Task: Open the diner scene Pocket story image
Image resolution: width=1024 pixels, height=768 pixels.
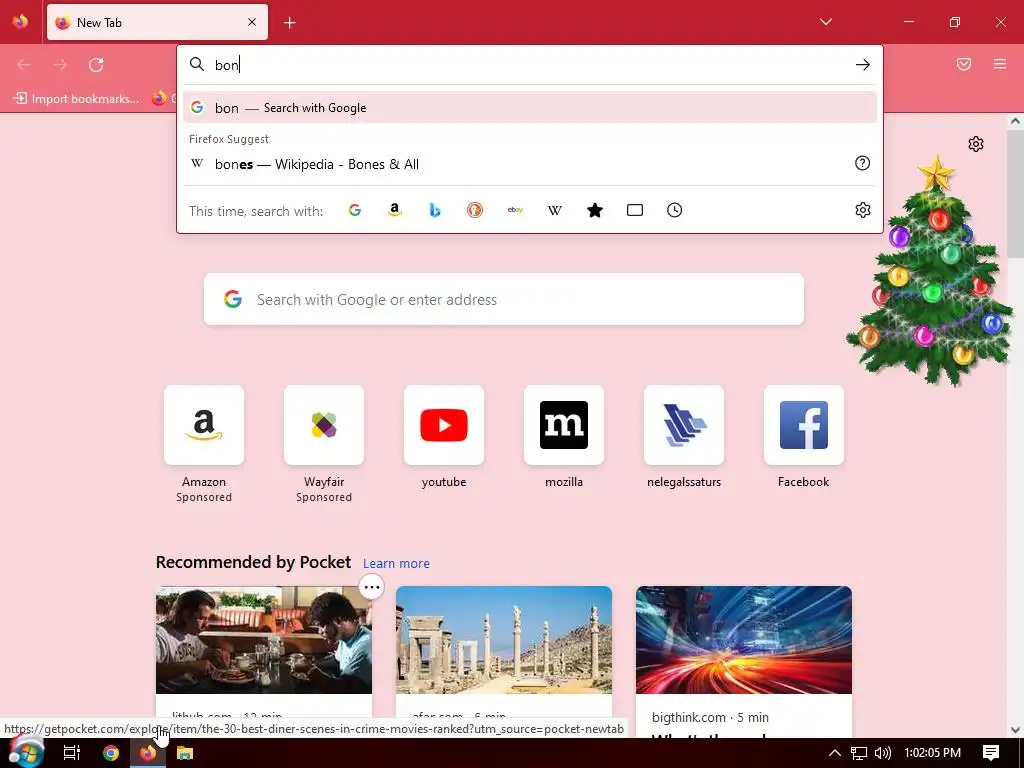Action: [x=264, y=640]
